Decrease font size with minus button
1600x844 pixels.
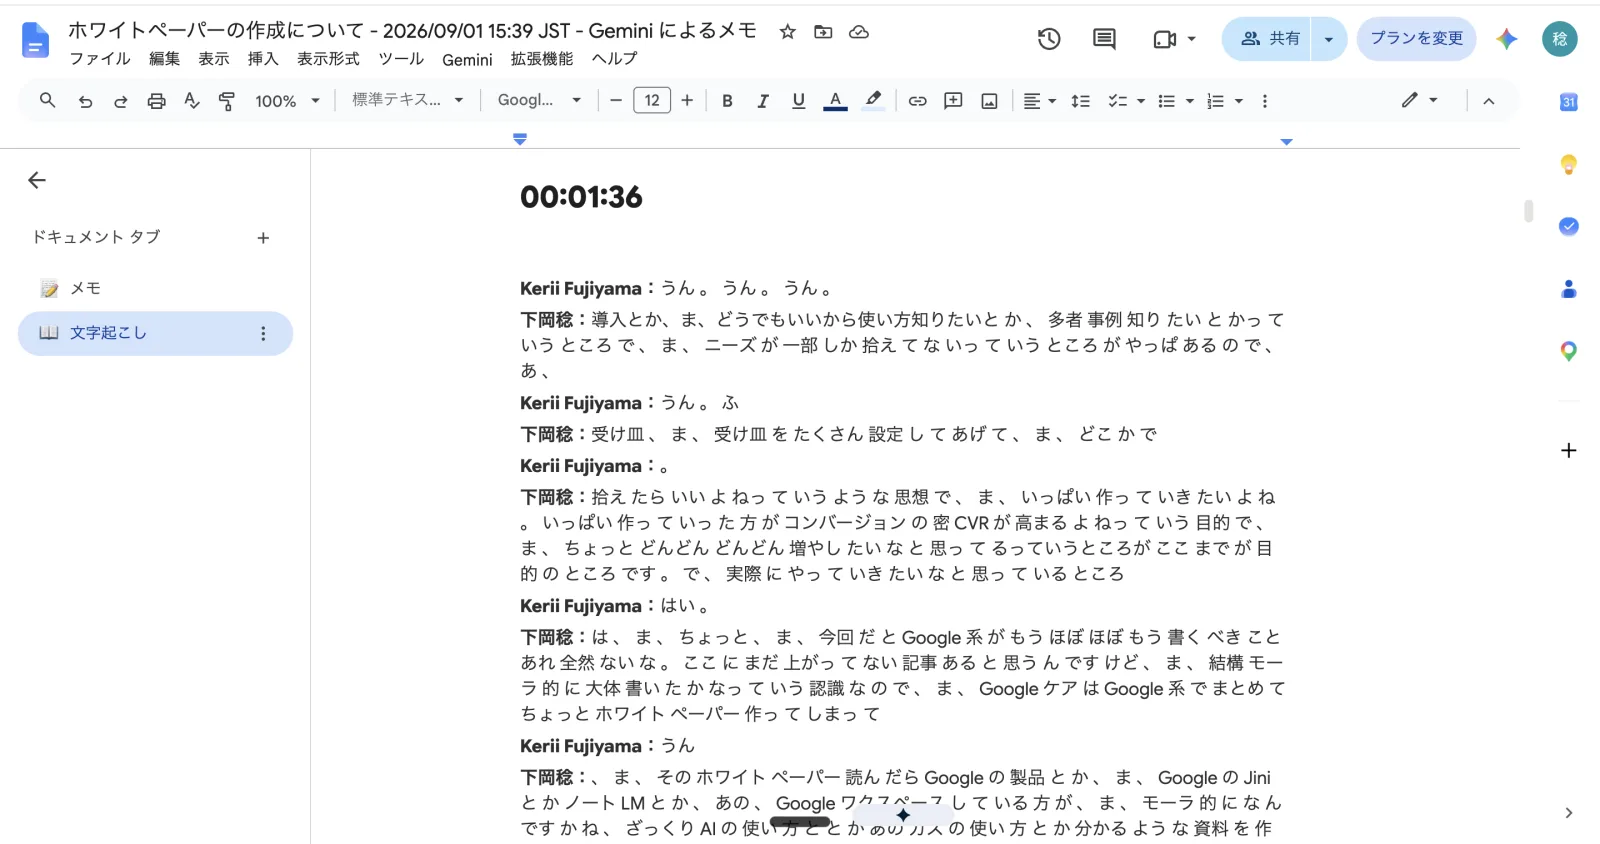pos(616,101)
